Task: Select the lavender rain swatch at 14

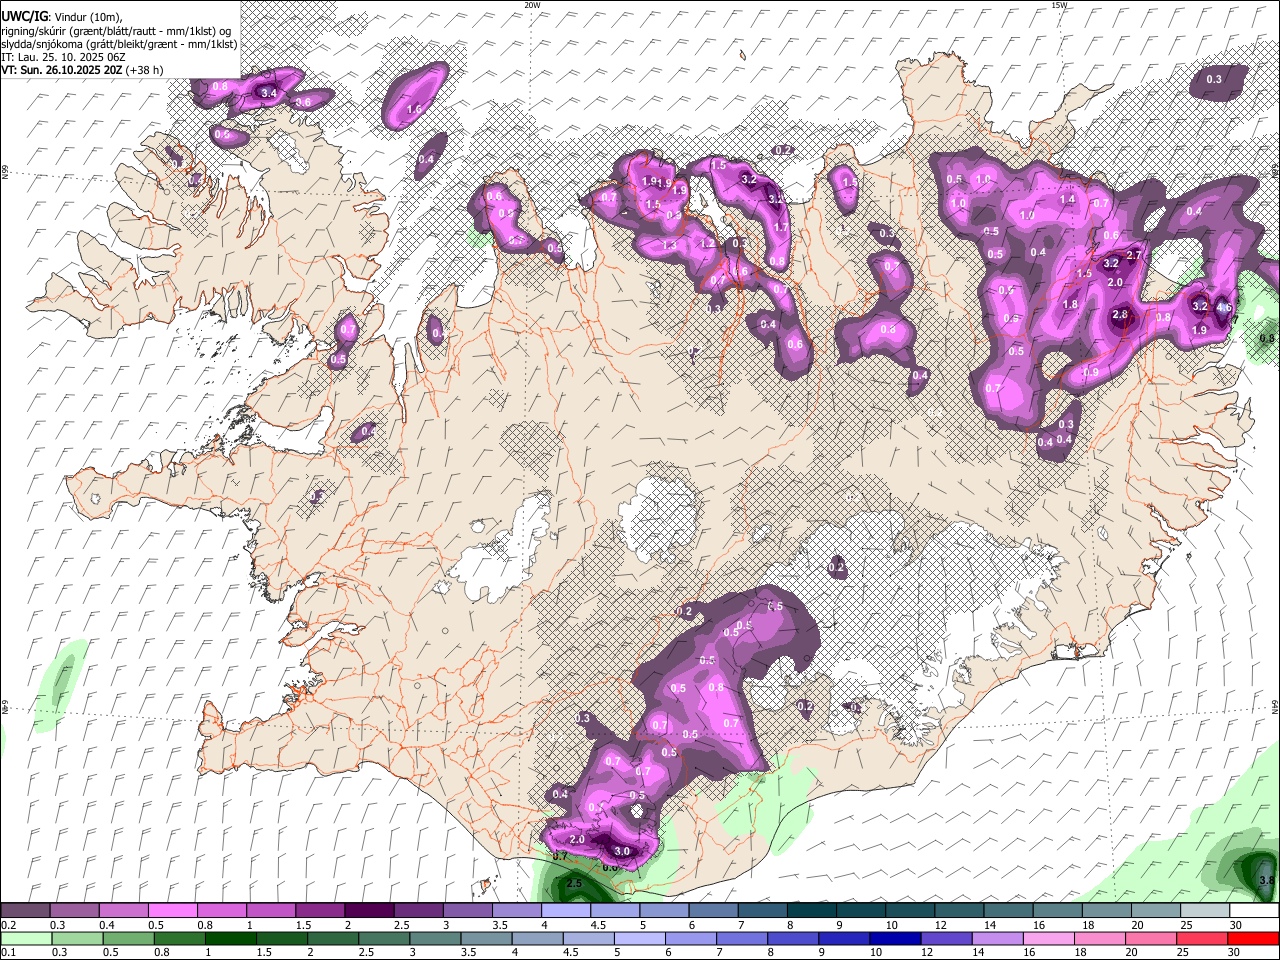Action: [997, 938]
